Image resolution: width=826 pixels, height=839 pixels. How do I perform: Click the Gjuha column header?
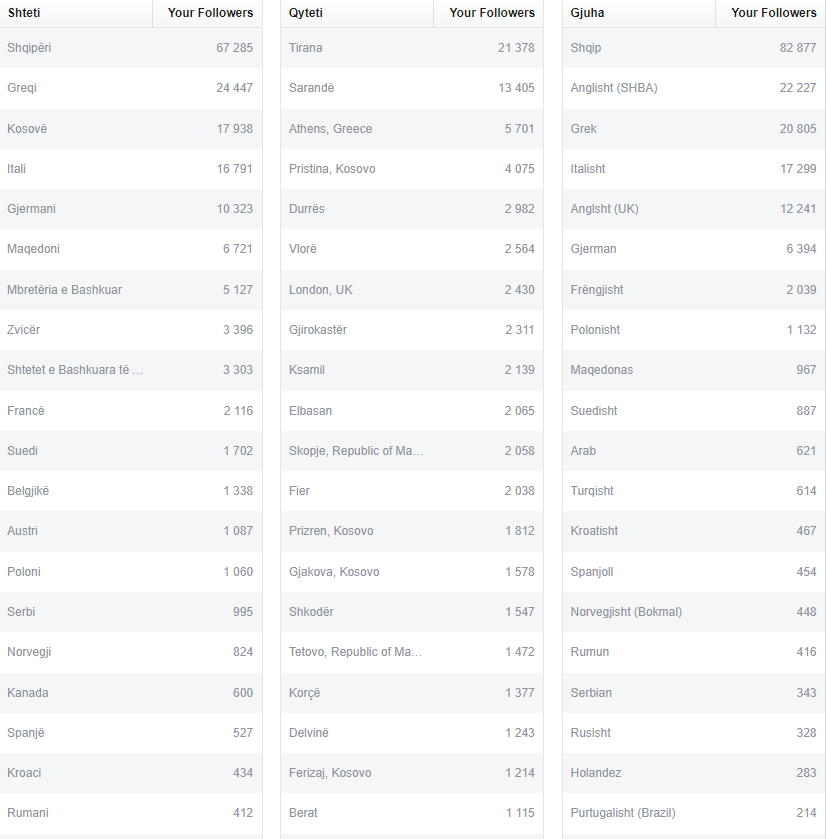click(x=639, y=13)
